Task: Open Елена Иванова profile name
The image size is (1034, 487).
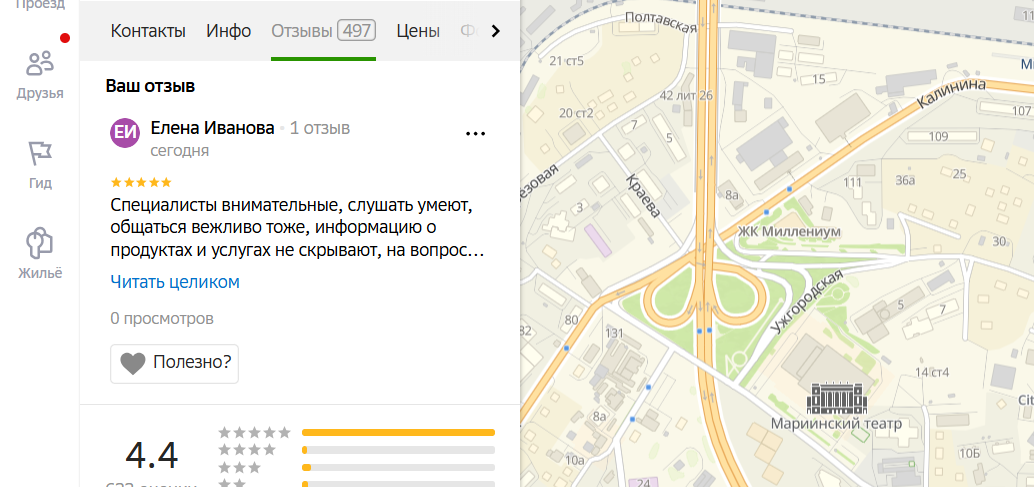Action: pos(212,128)
